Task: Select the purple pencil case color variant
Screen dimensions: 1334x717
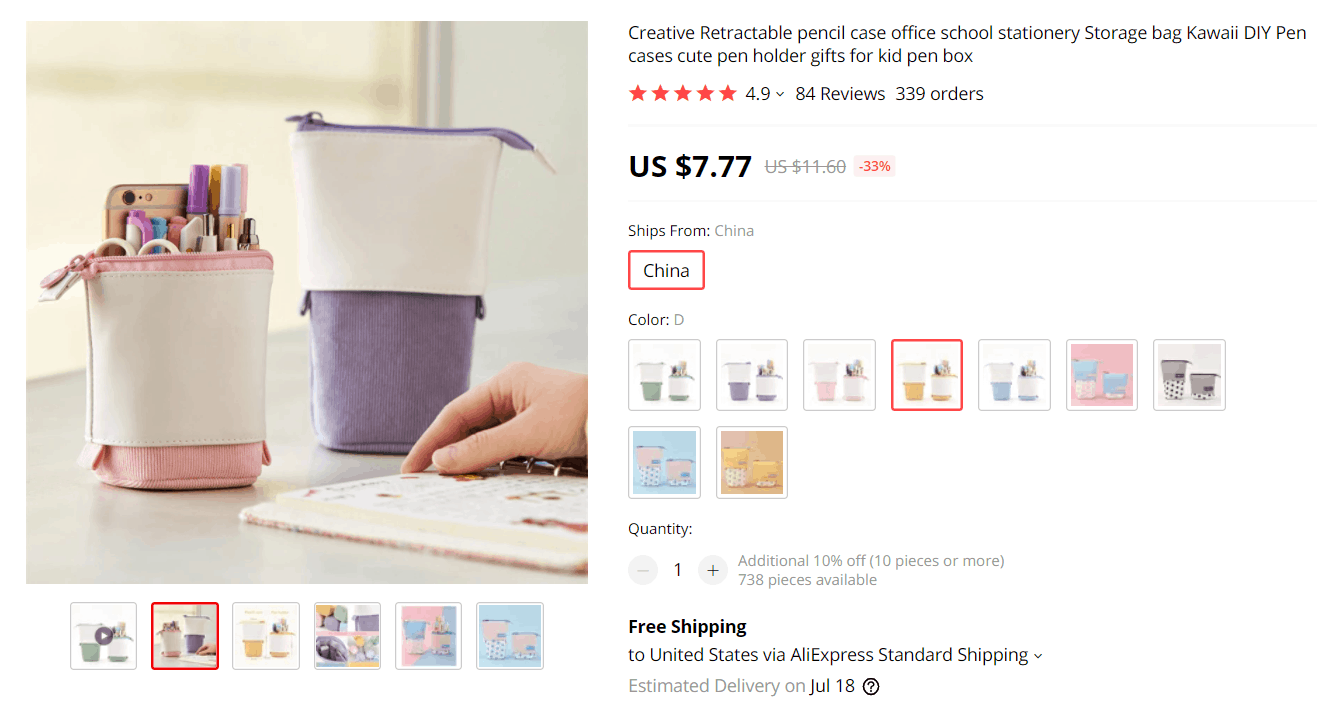Action: pyautogui.click(x=751, y=374)
